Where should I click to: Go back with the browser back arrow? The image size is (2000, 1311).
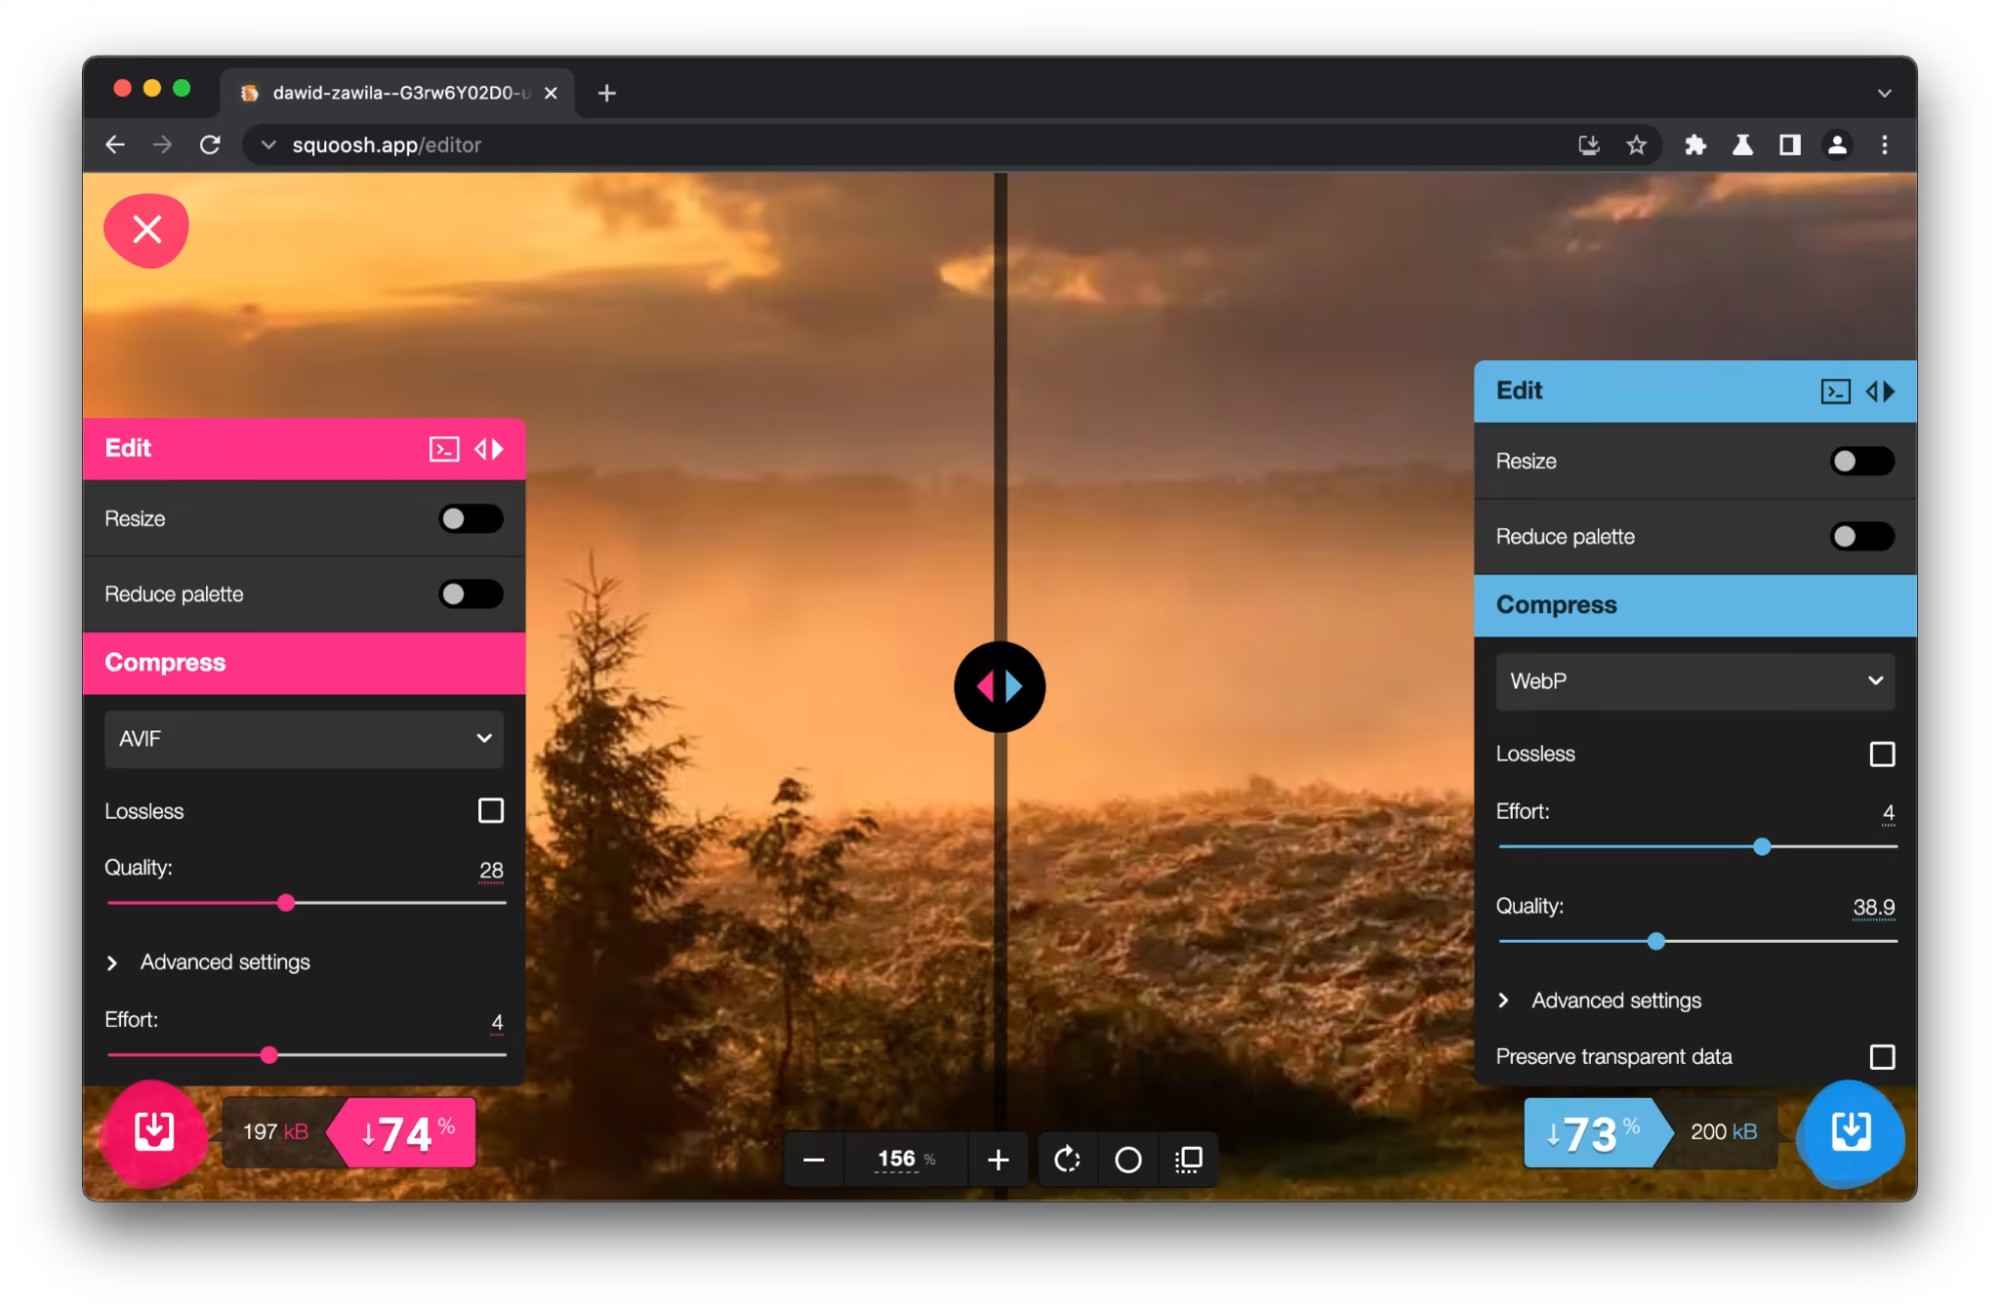115,145
